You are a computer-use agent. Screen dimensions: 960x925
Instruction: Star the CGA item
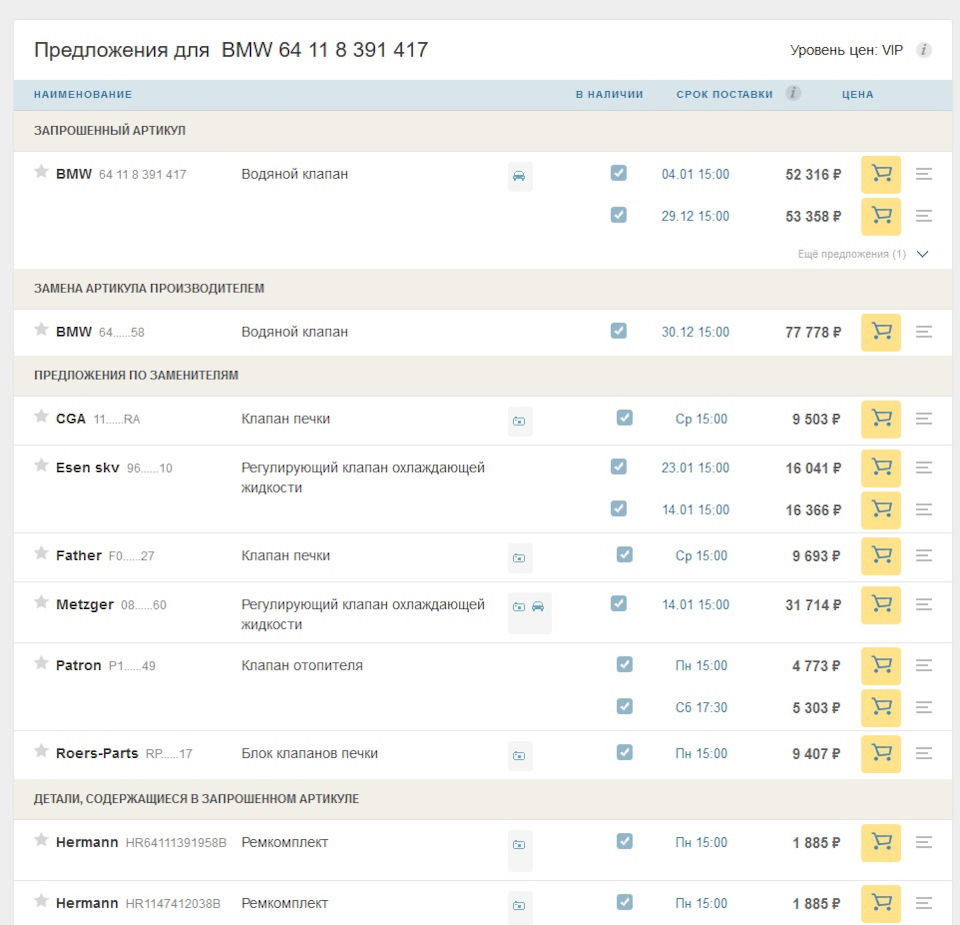(41, 416)
